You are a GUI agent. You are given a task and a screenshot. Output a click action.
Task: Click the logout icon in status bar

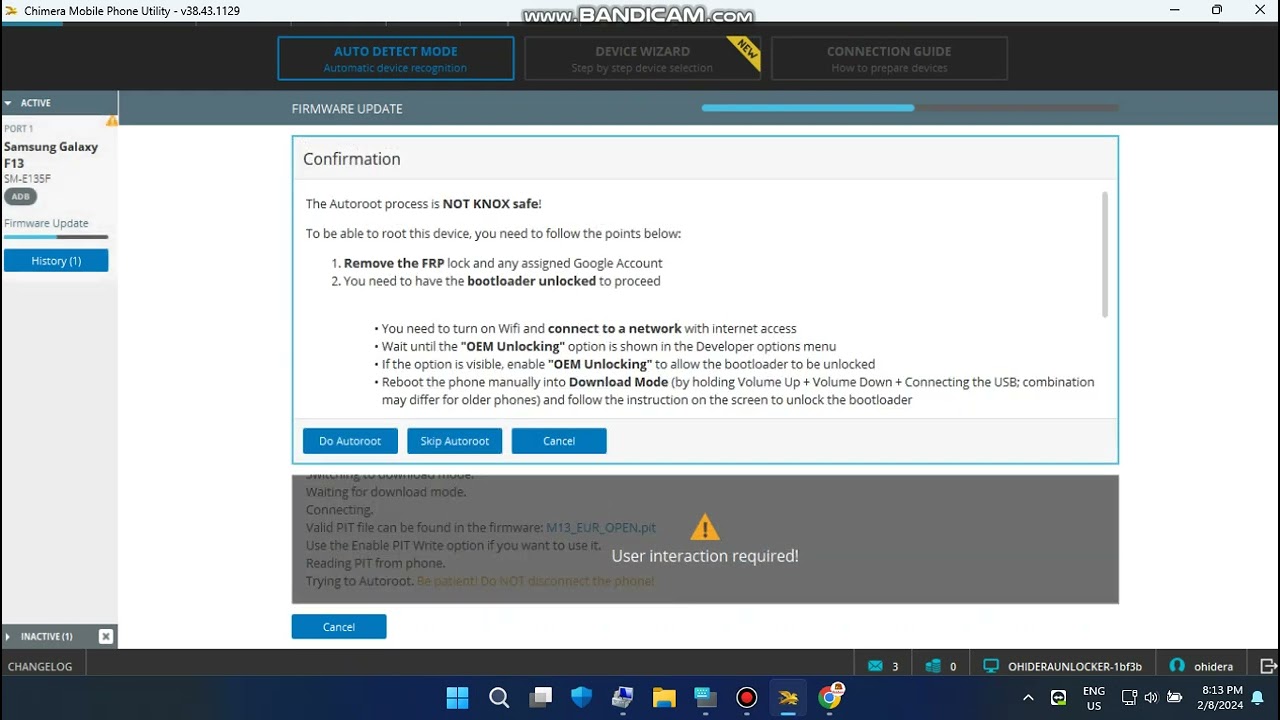[x=1268, y=666]
